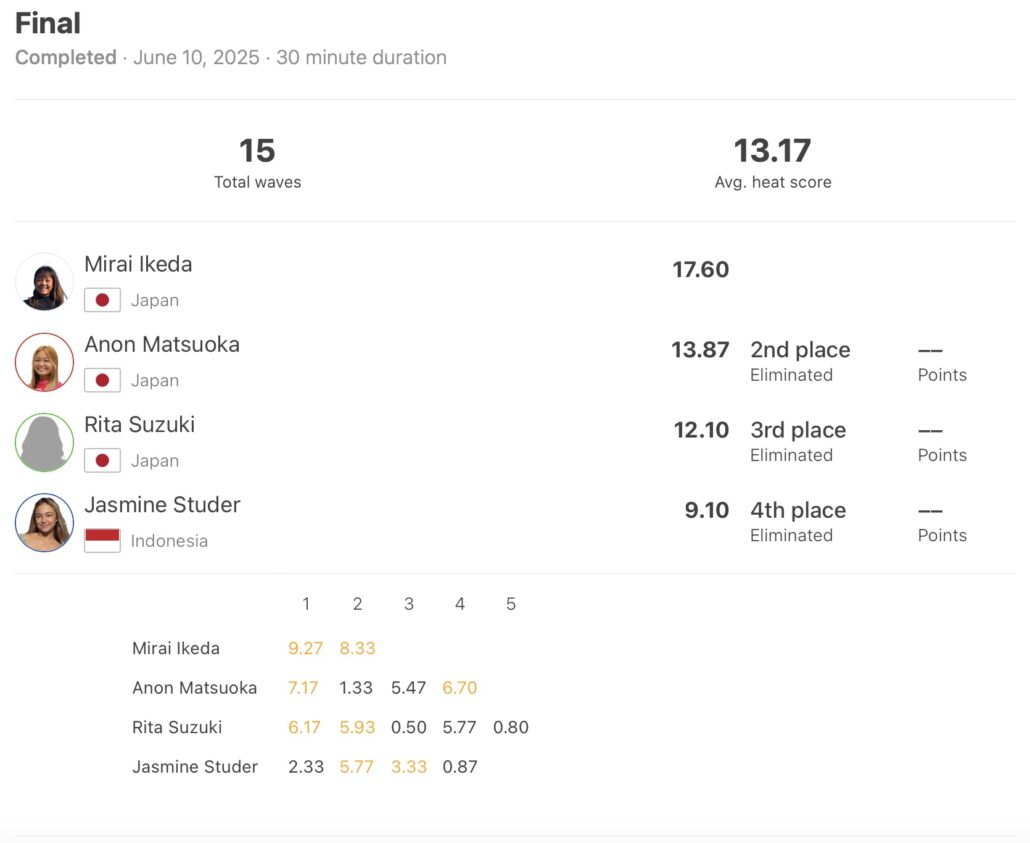Screen dimensions: 1030x843
Task: Select Jasmine Studer's name in results list
Action: [x=162, y=505]
